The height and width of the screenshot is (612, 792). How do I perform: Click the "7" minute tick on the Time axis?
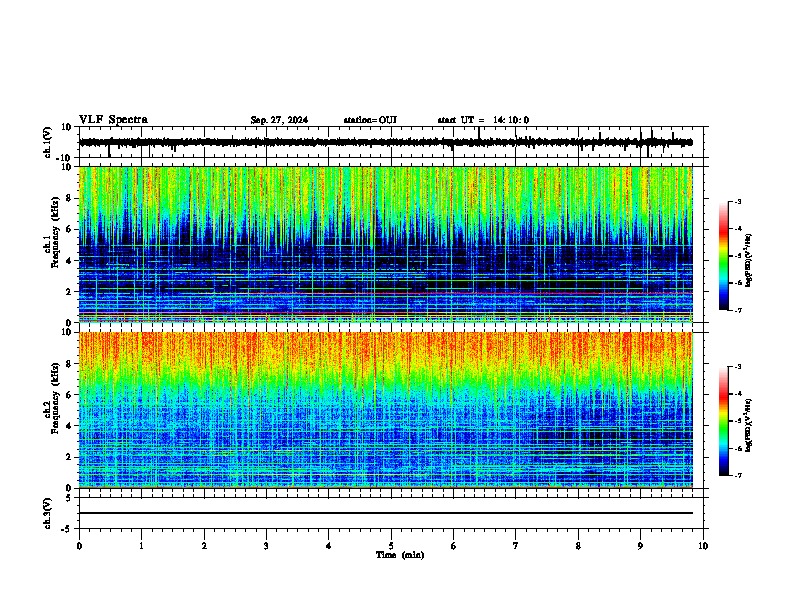click(516, 546)
